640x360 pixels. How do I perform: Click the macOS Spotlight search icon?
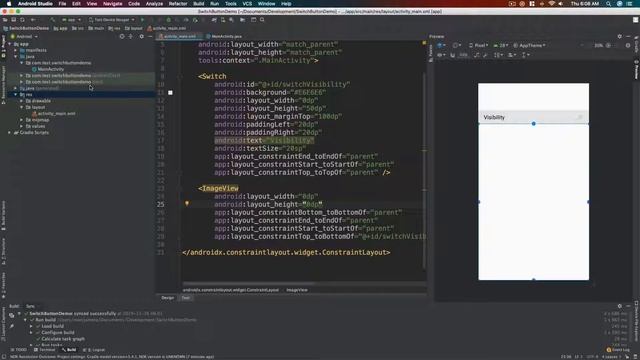pos(609,4)
